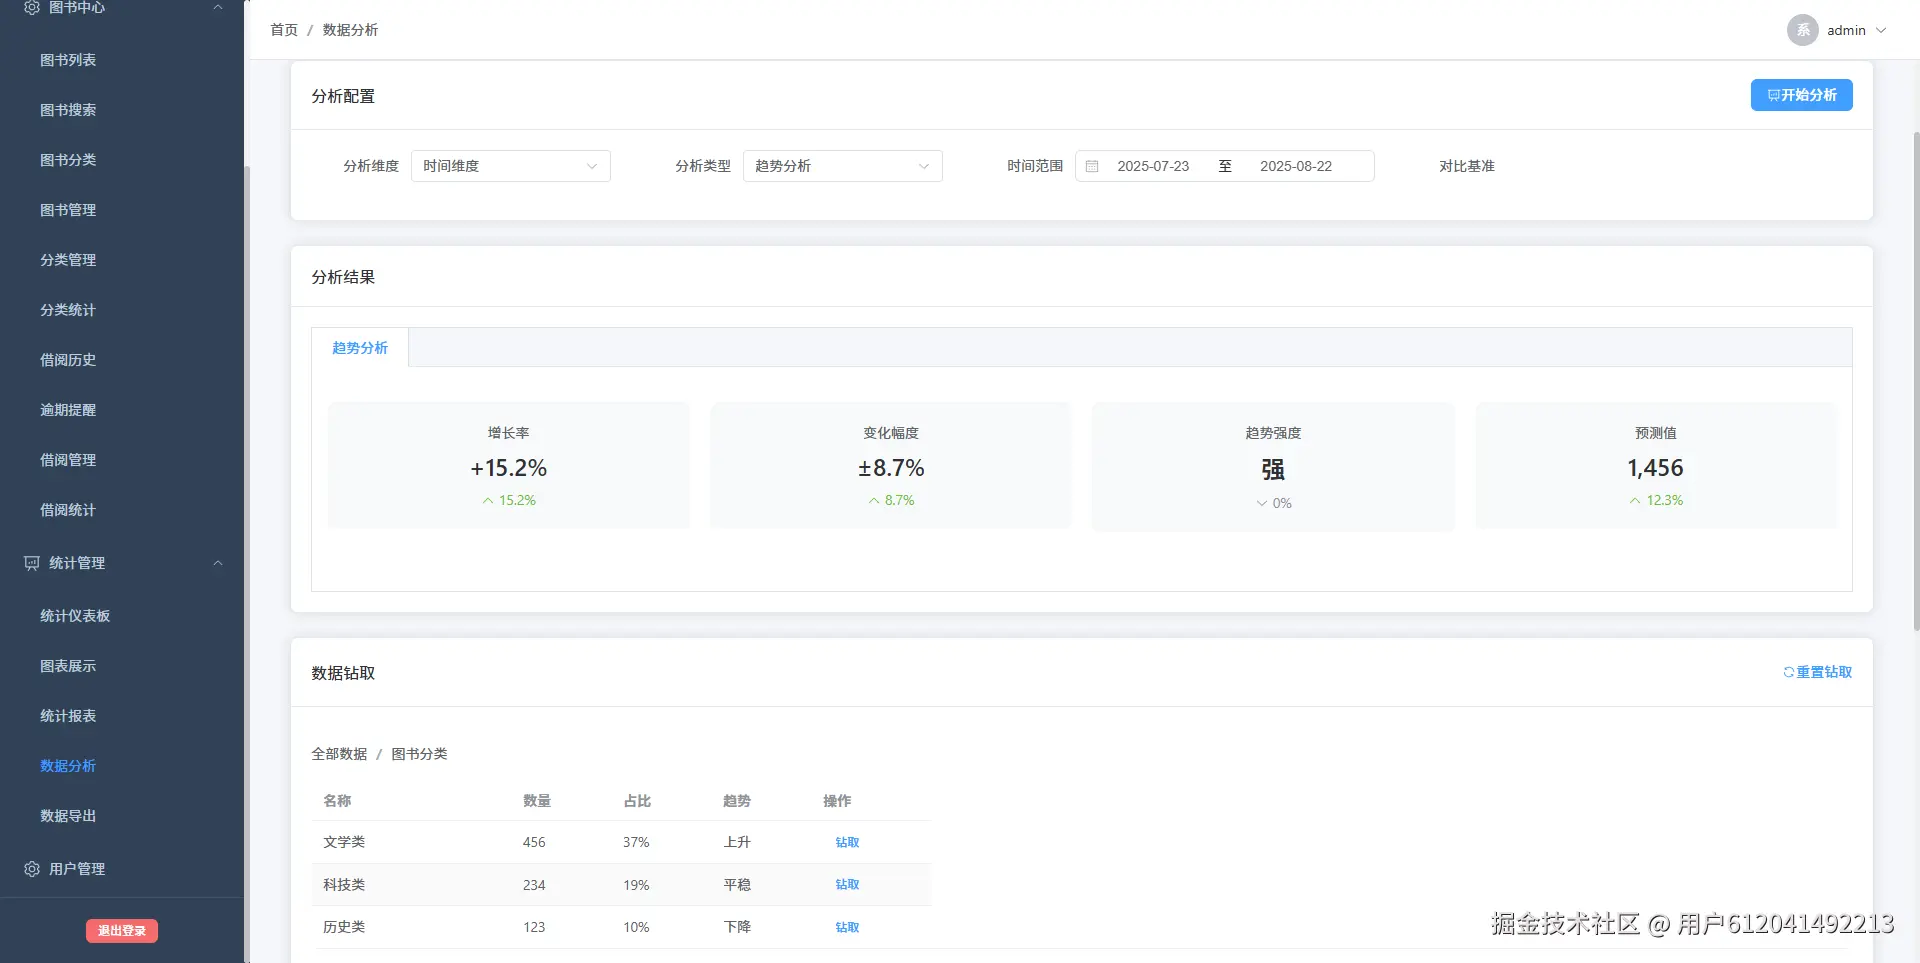This screenshot has height=963, width=1920.
Task: Click the gear icon beside 用户管理
Action: pos(32,869)
